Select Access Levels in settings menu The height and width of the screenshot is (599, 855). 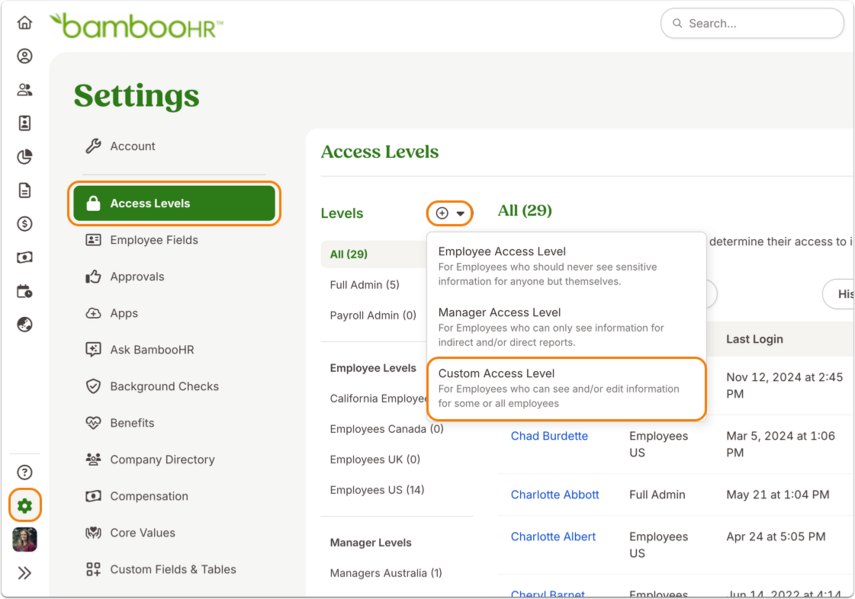[x=174, y=203]
